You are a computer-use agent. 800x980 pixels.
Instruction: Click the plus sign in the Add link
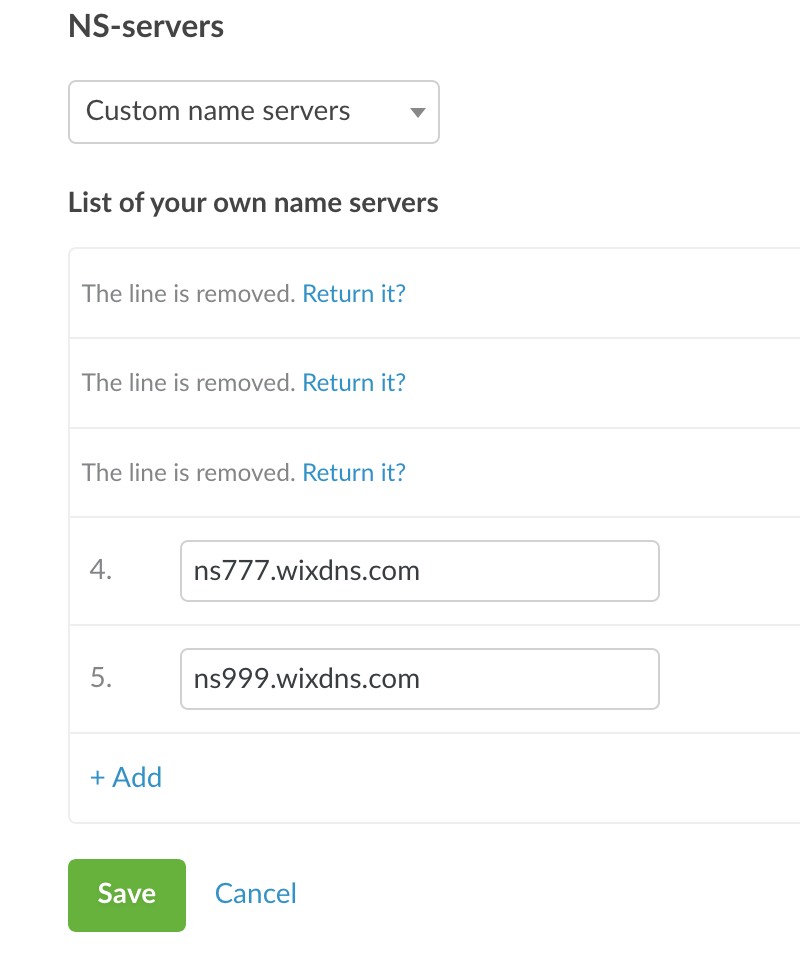(x=98, y=778)
